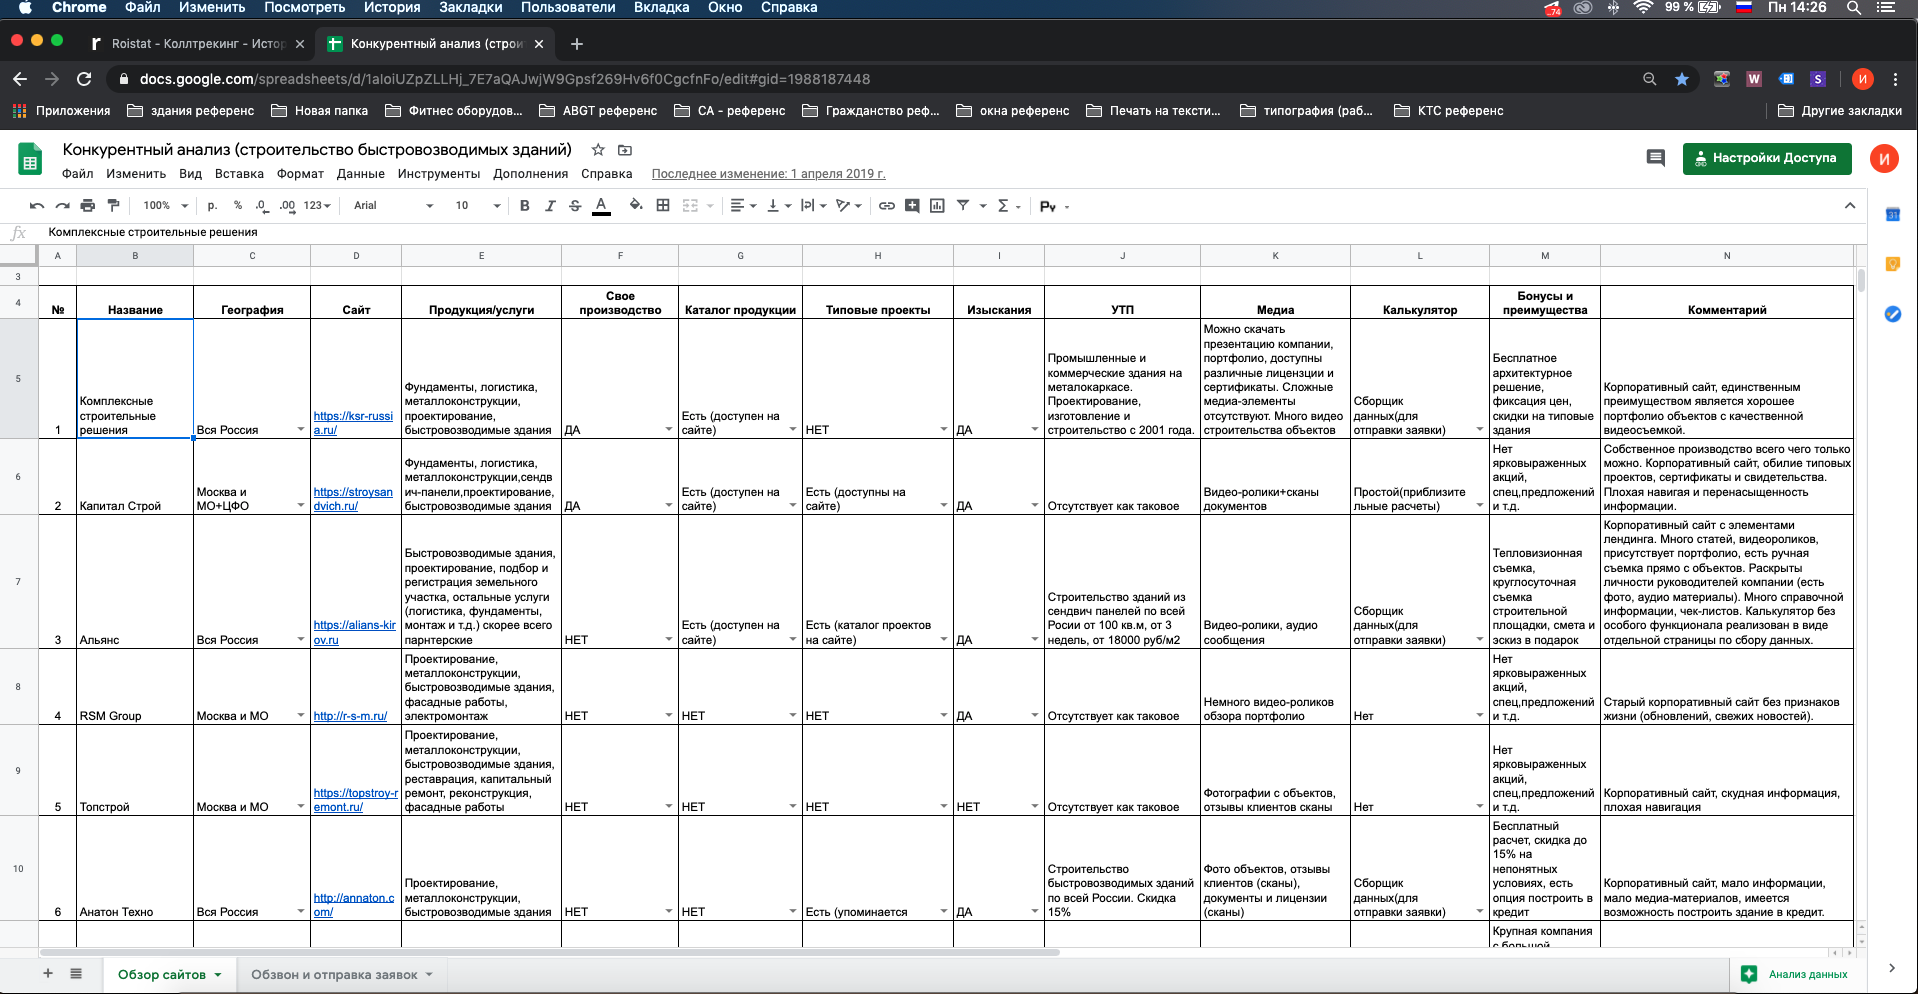
Task: Open the Google Sheets home icon
Action: pos(30,160)
